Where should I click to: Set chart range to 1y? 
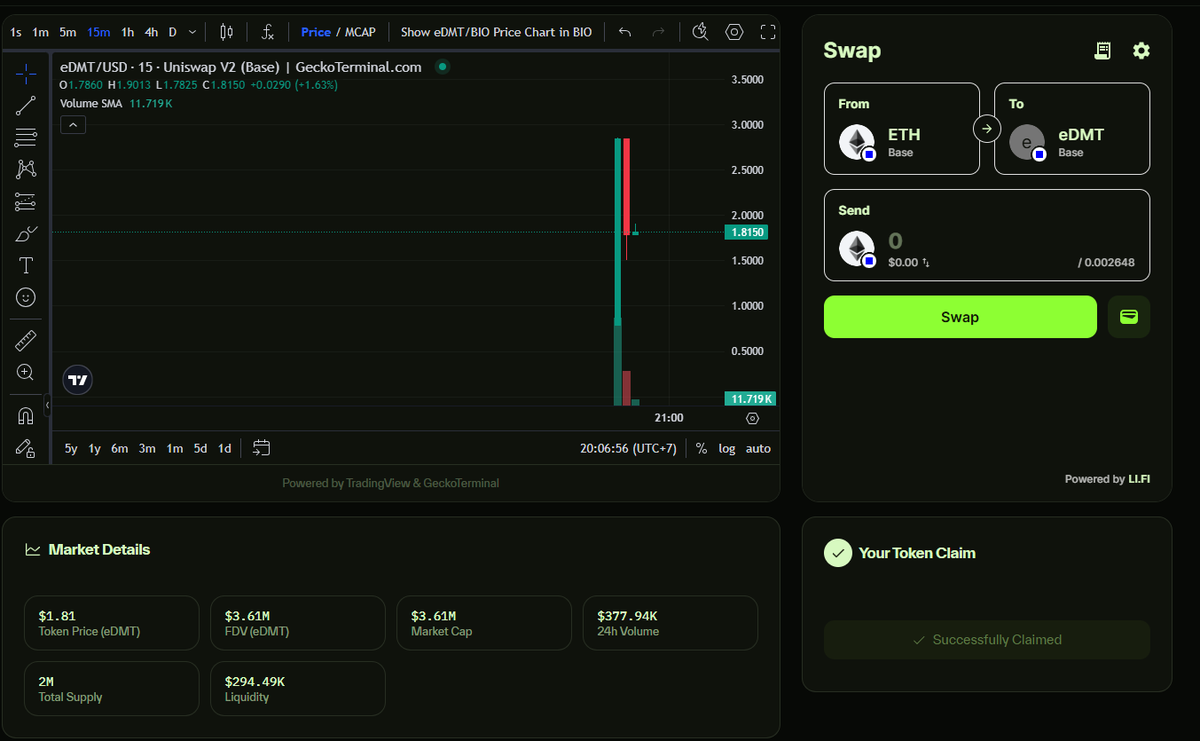point(95,448)
